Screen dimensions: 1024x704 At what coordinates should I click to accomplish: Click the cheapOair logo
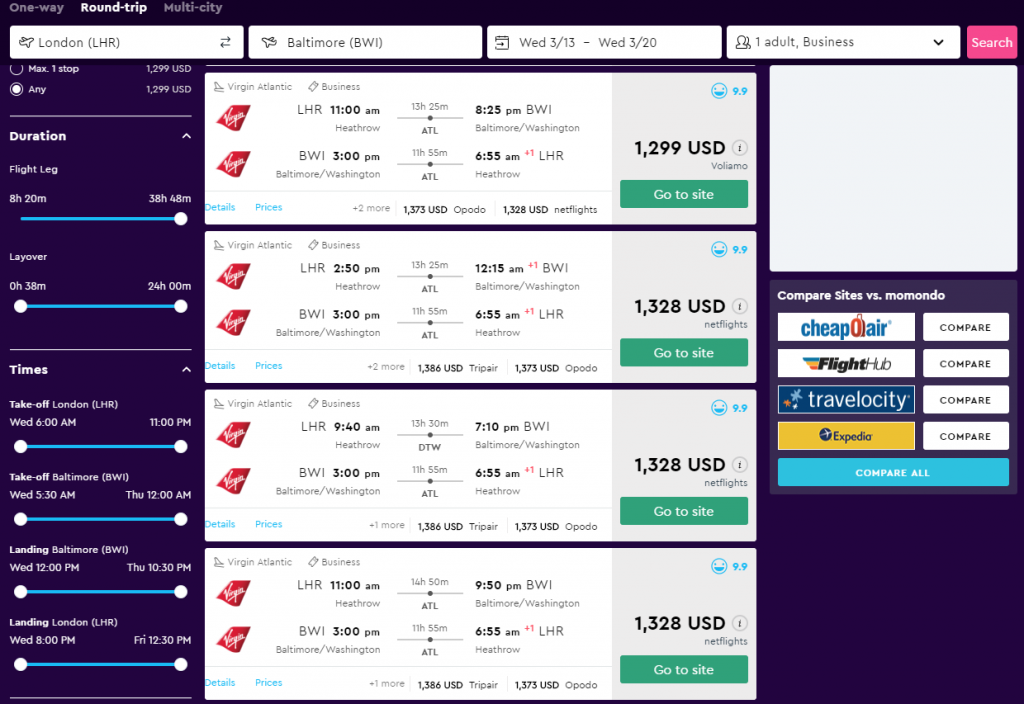tap(846, 327)
